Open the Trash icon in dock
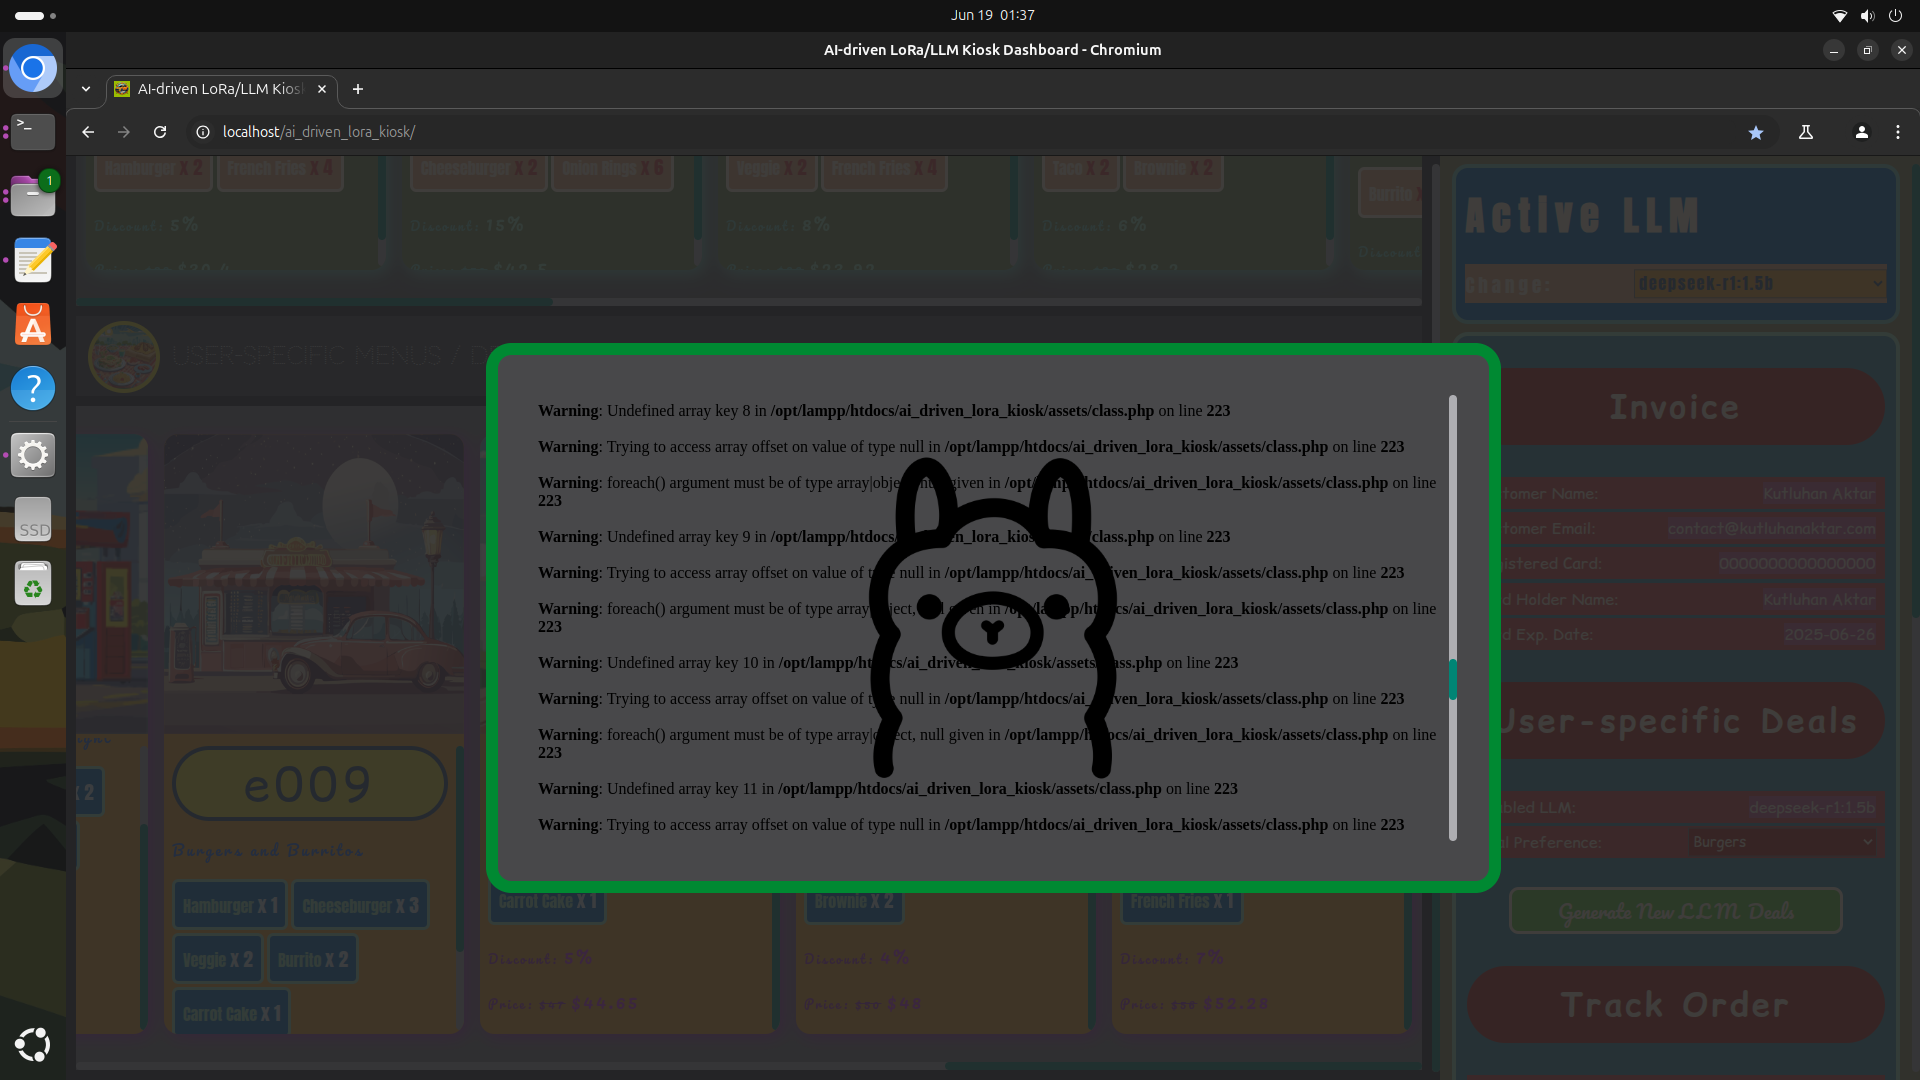1920x1080 pixels. tap(33, 584)
